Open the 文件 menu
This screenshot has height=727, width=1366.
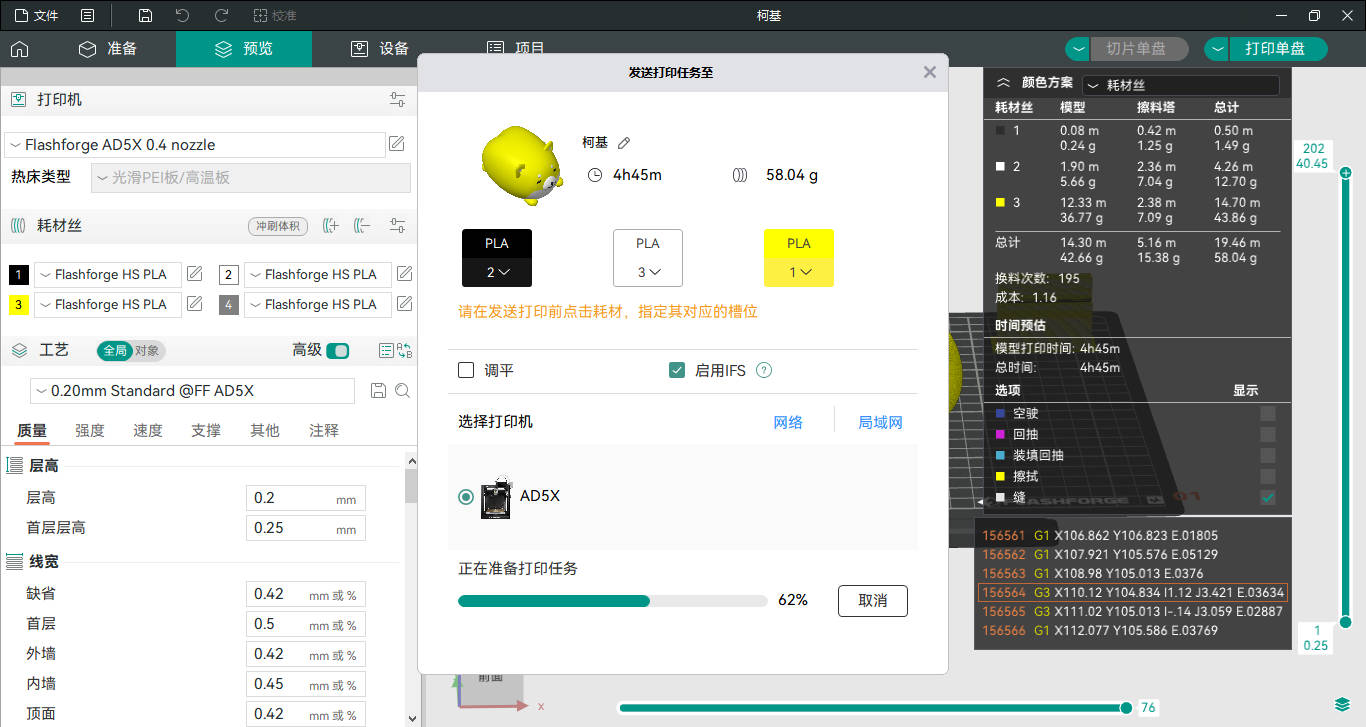[x=36, y=15]
